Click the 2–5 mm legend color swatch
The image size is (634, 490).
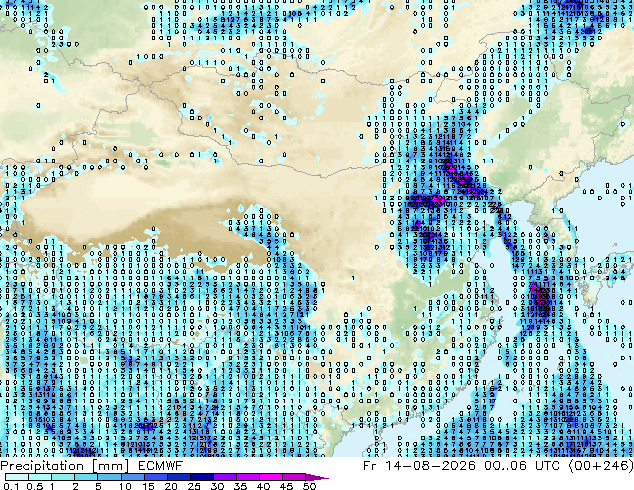pos(86,477)
